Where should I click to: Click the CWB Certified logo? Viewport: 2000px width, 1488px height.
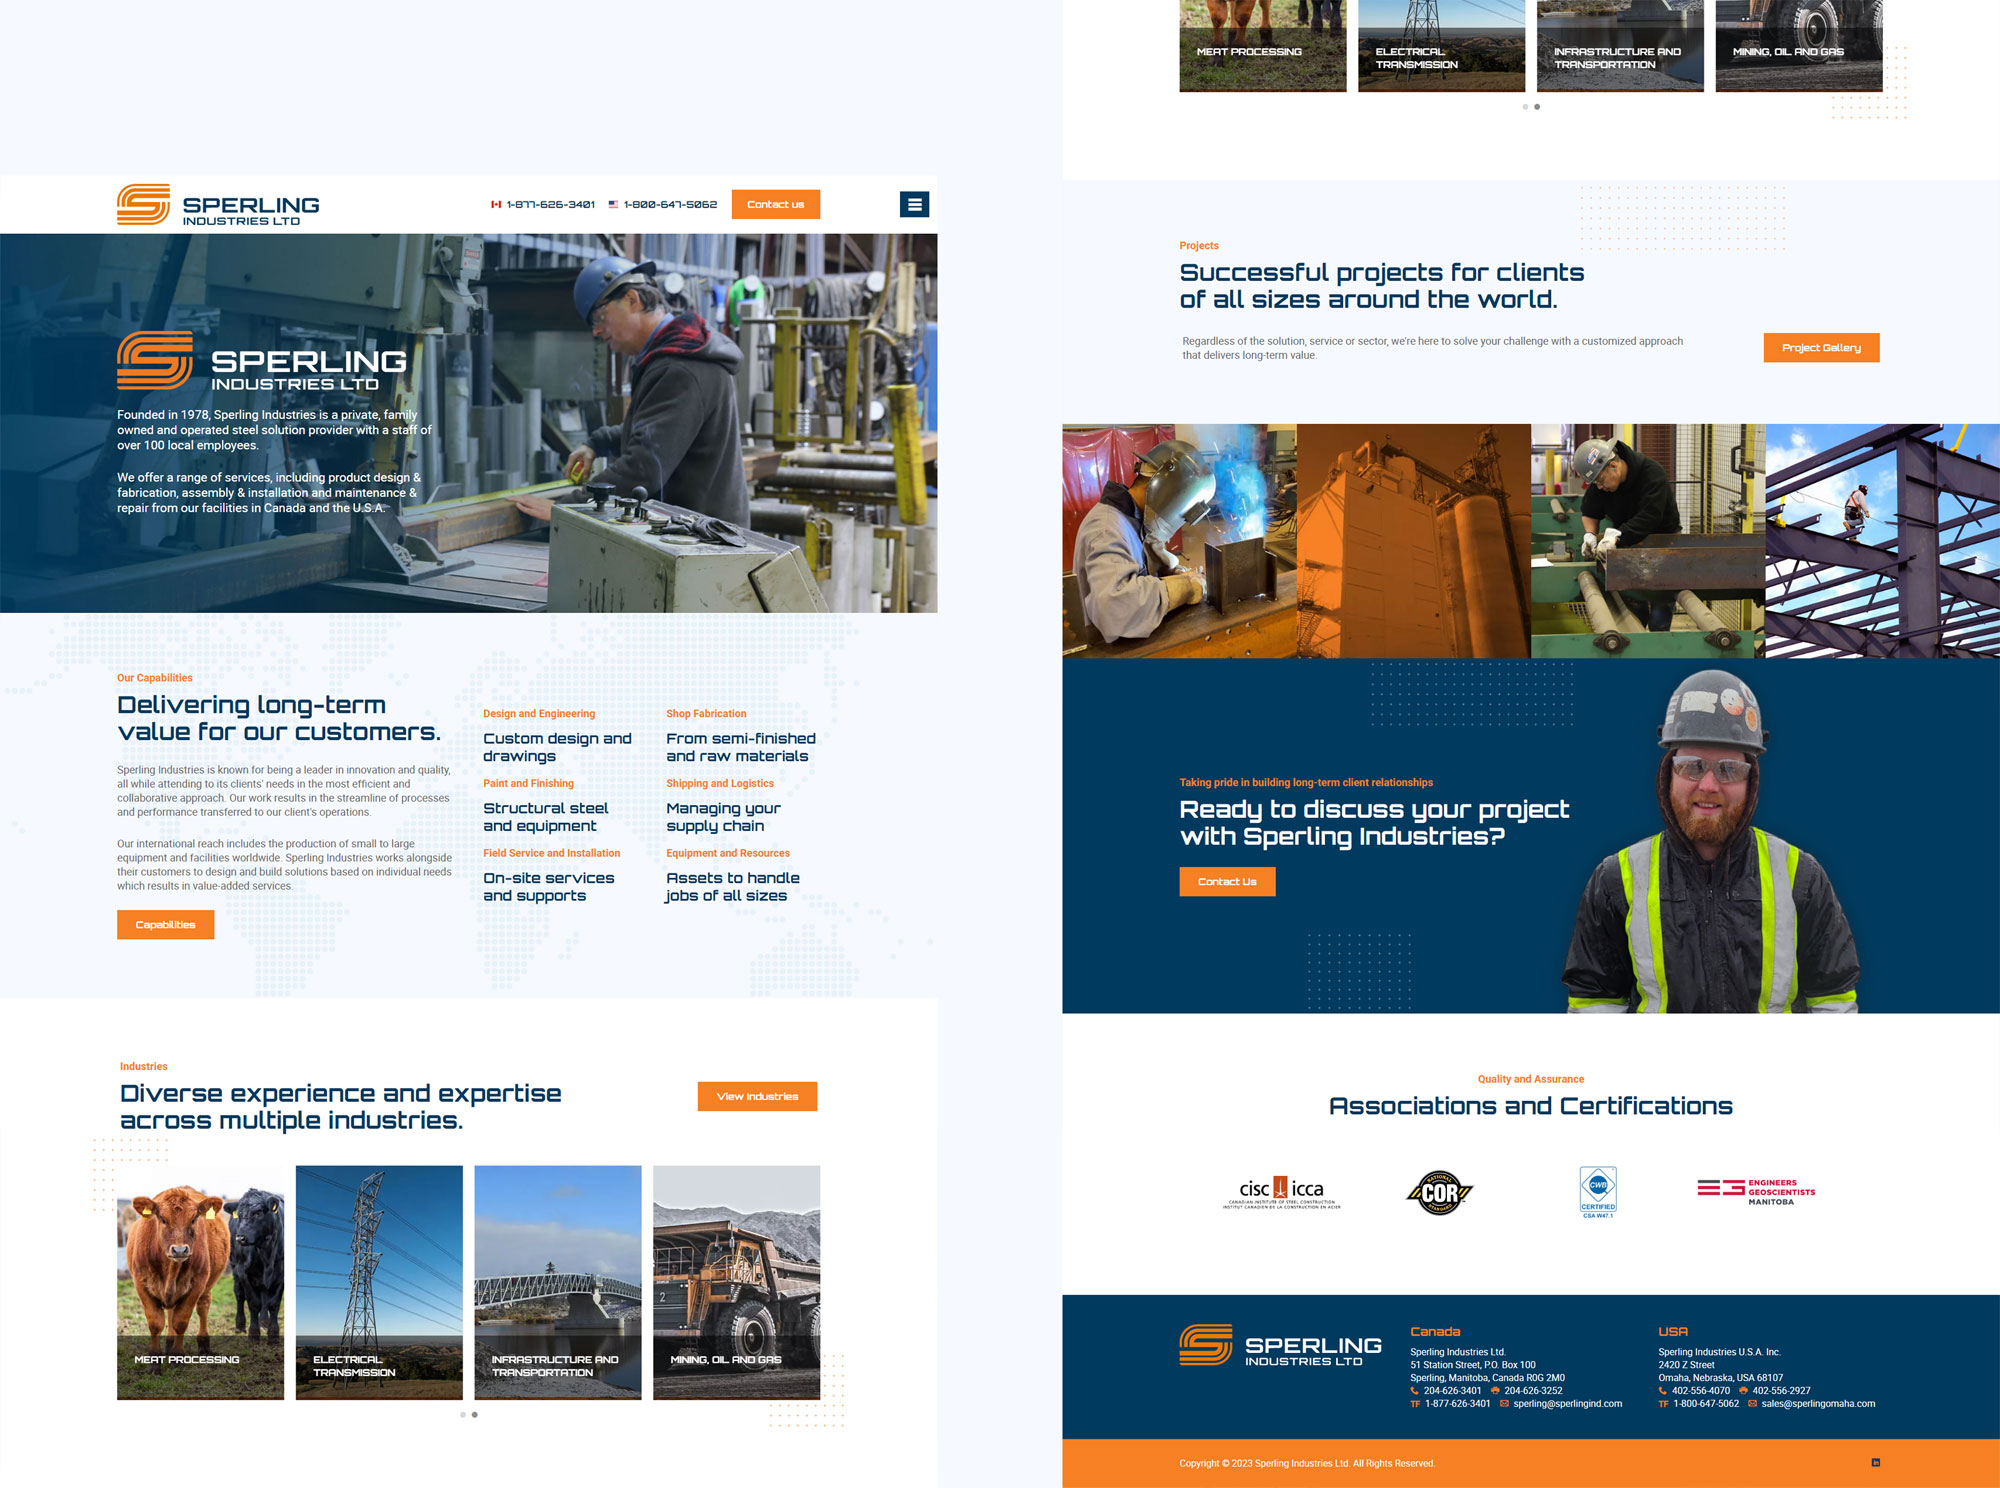1597,1192
